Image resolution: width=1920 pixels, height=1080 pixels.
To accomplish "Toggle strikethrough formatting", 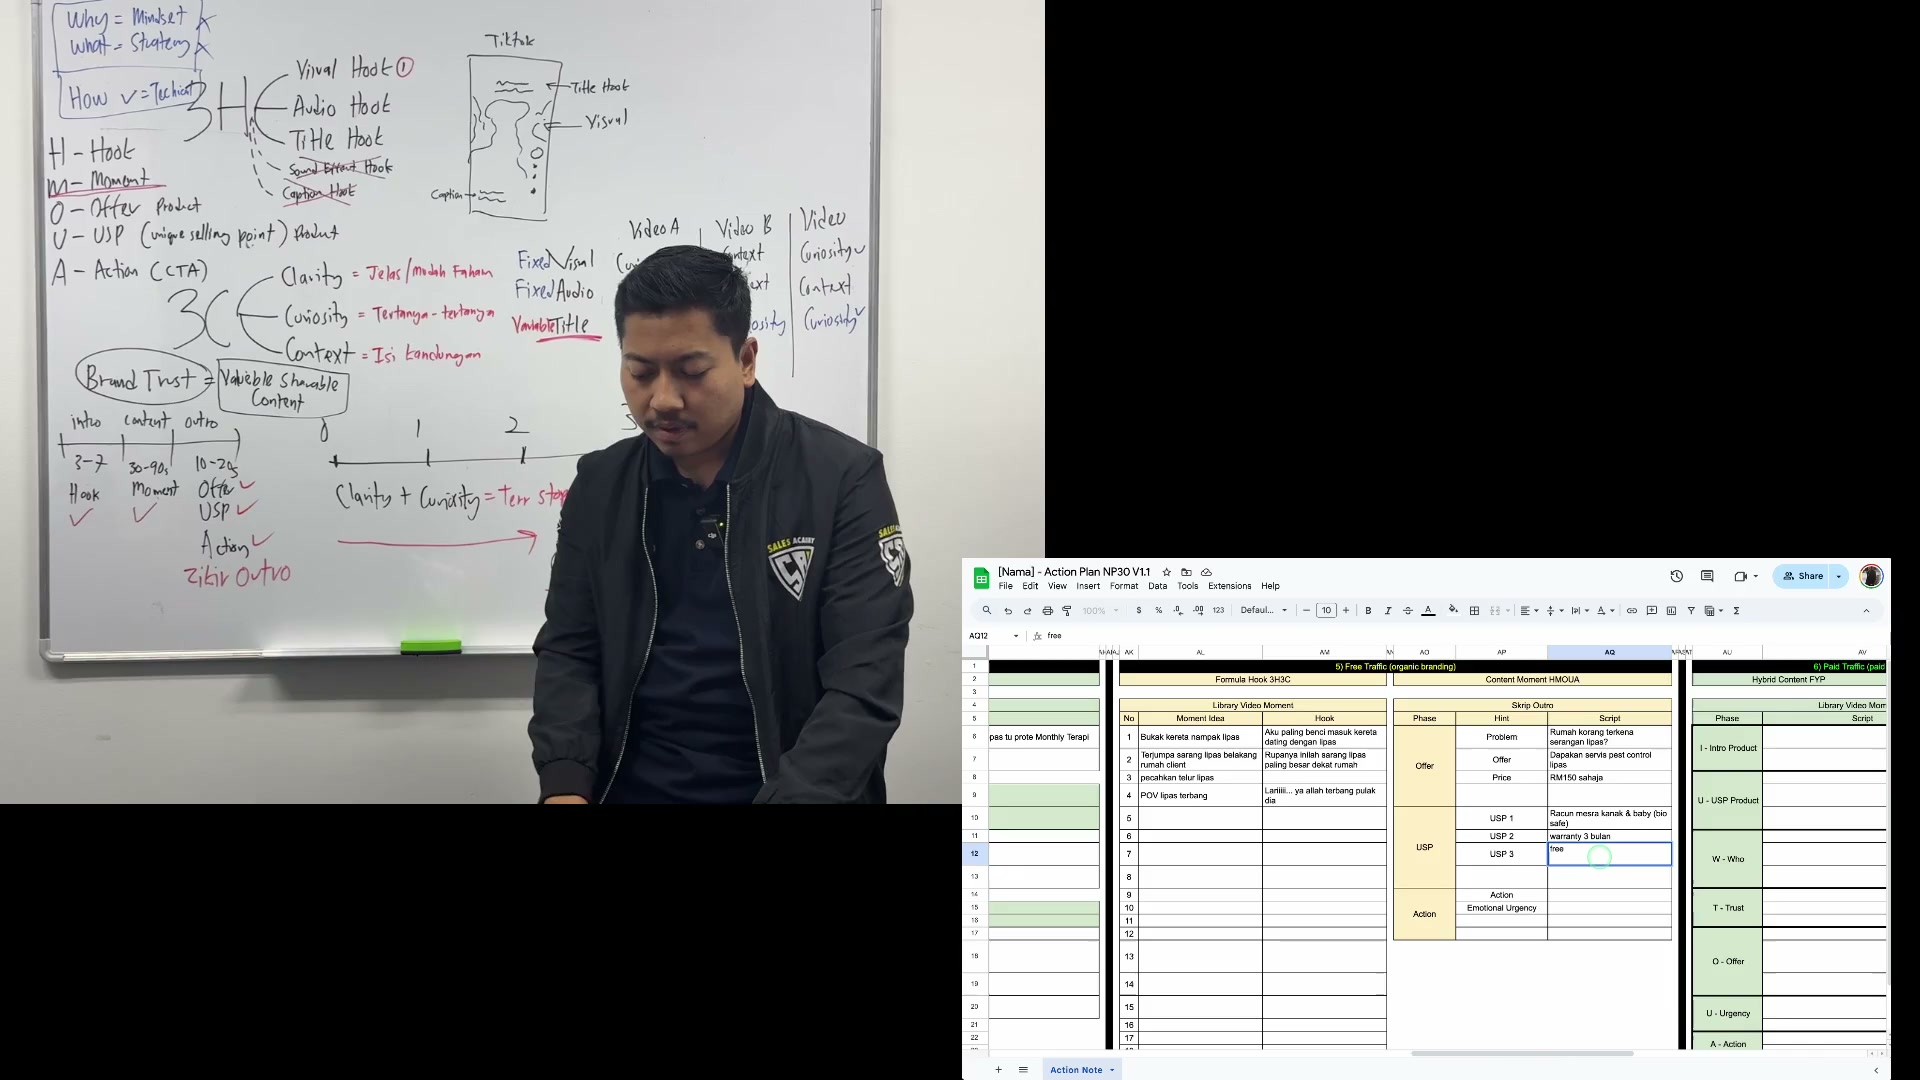I will pyautogui.click(x=1408, y=611).
